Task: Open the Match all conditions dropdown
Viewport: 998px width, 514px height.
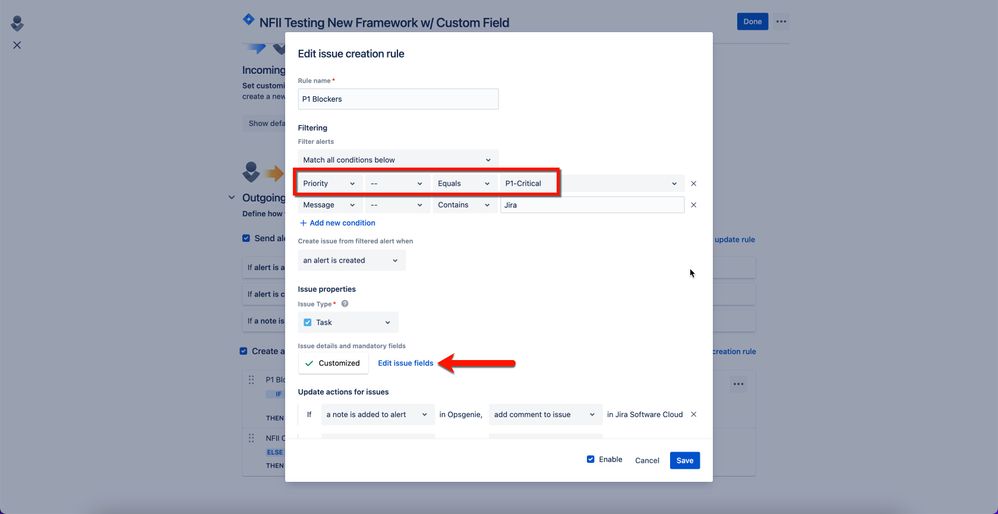Action: pyautogui.click(x=398, y=160)
